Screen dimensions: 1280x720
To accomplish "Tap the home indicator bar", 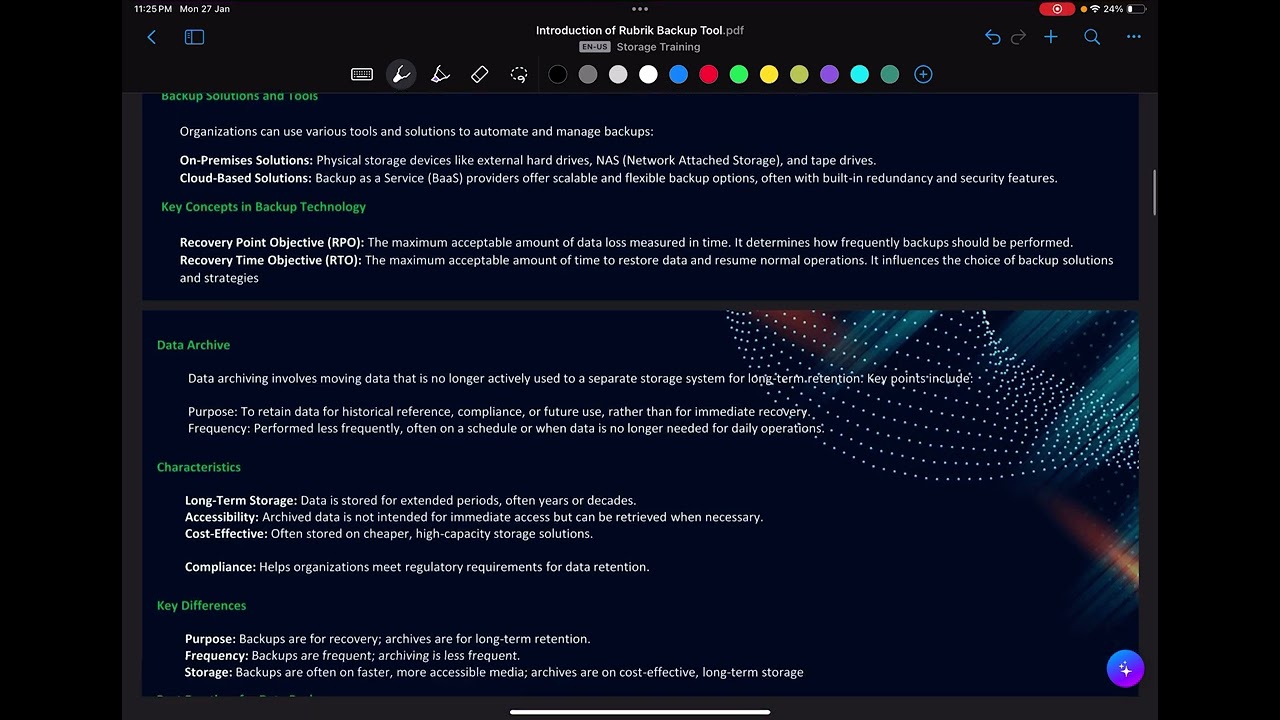I will click(640, 713).
